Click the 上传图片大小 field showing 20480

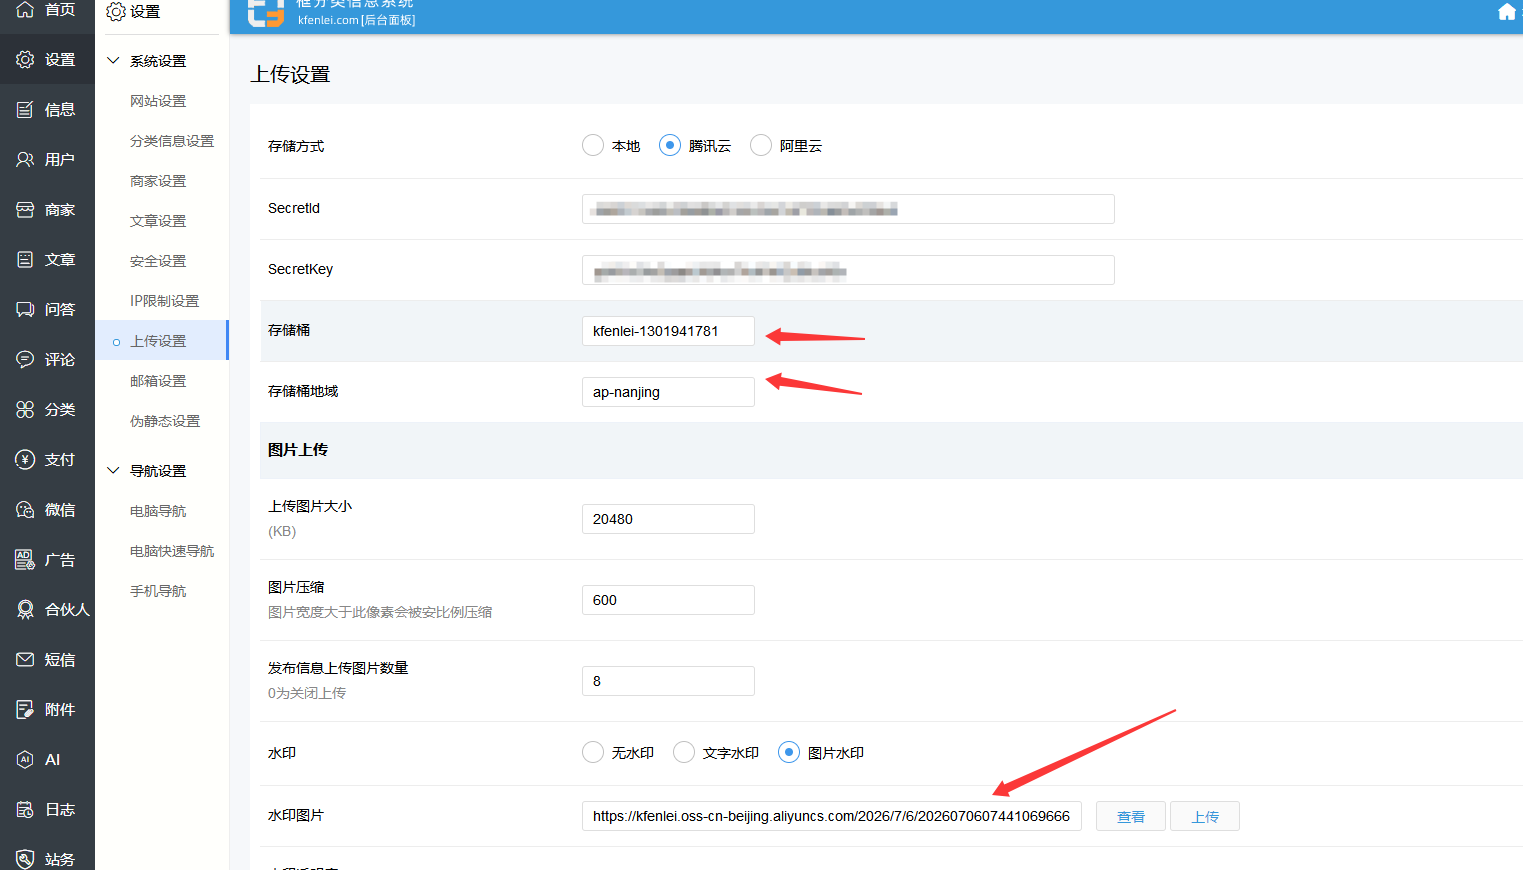668,519
